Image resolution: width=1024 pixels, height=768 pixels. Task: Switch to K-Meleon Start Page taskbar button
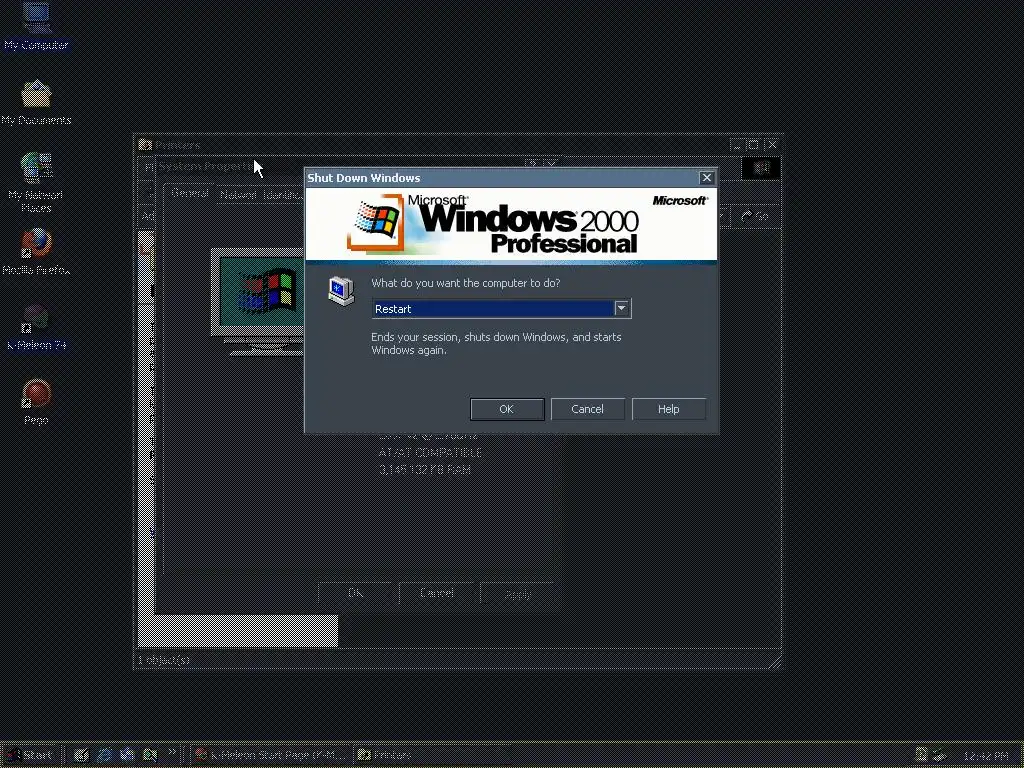(x=271, y=755)
